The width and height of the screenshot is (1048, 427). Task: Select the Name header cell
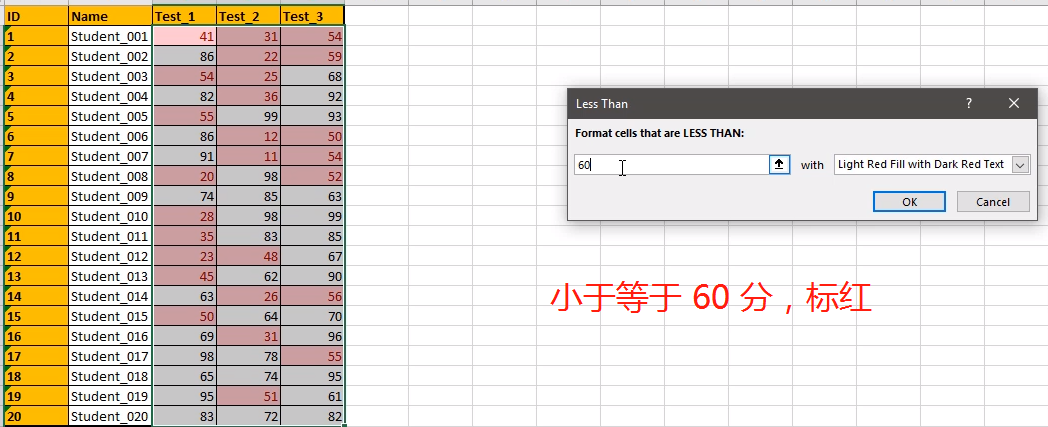[110, 16]
